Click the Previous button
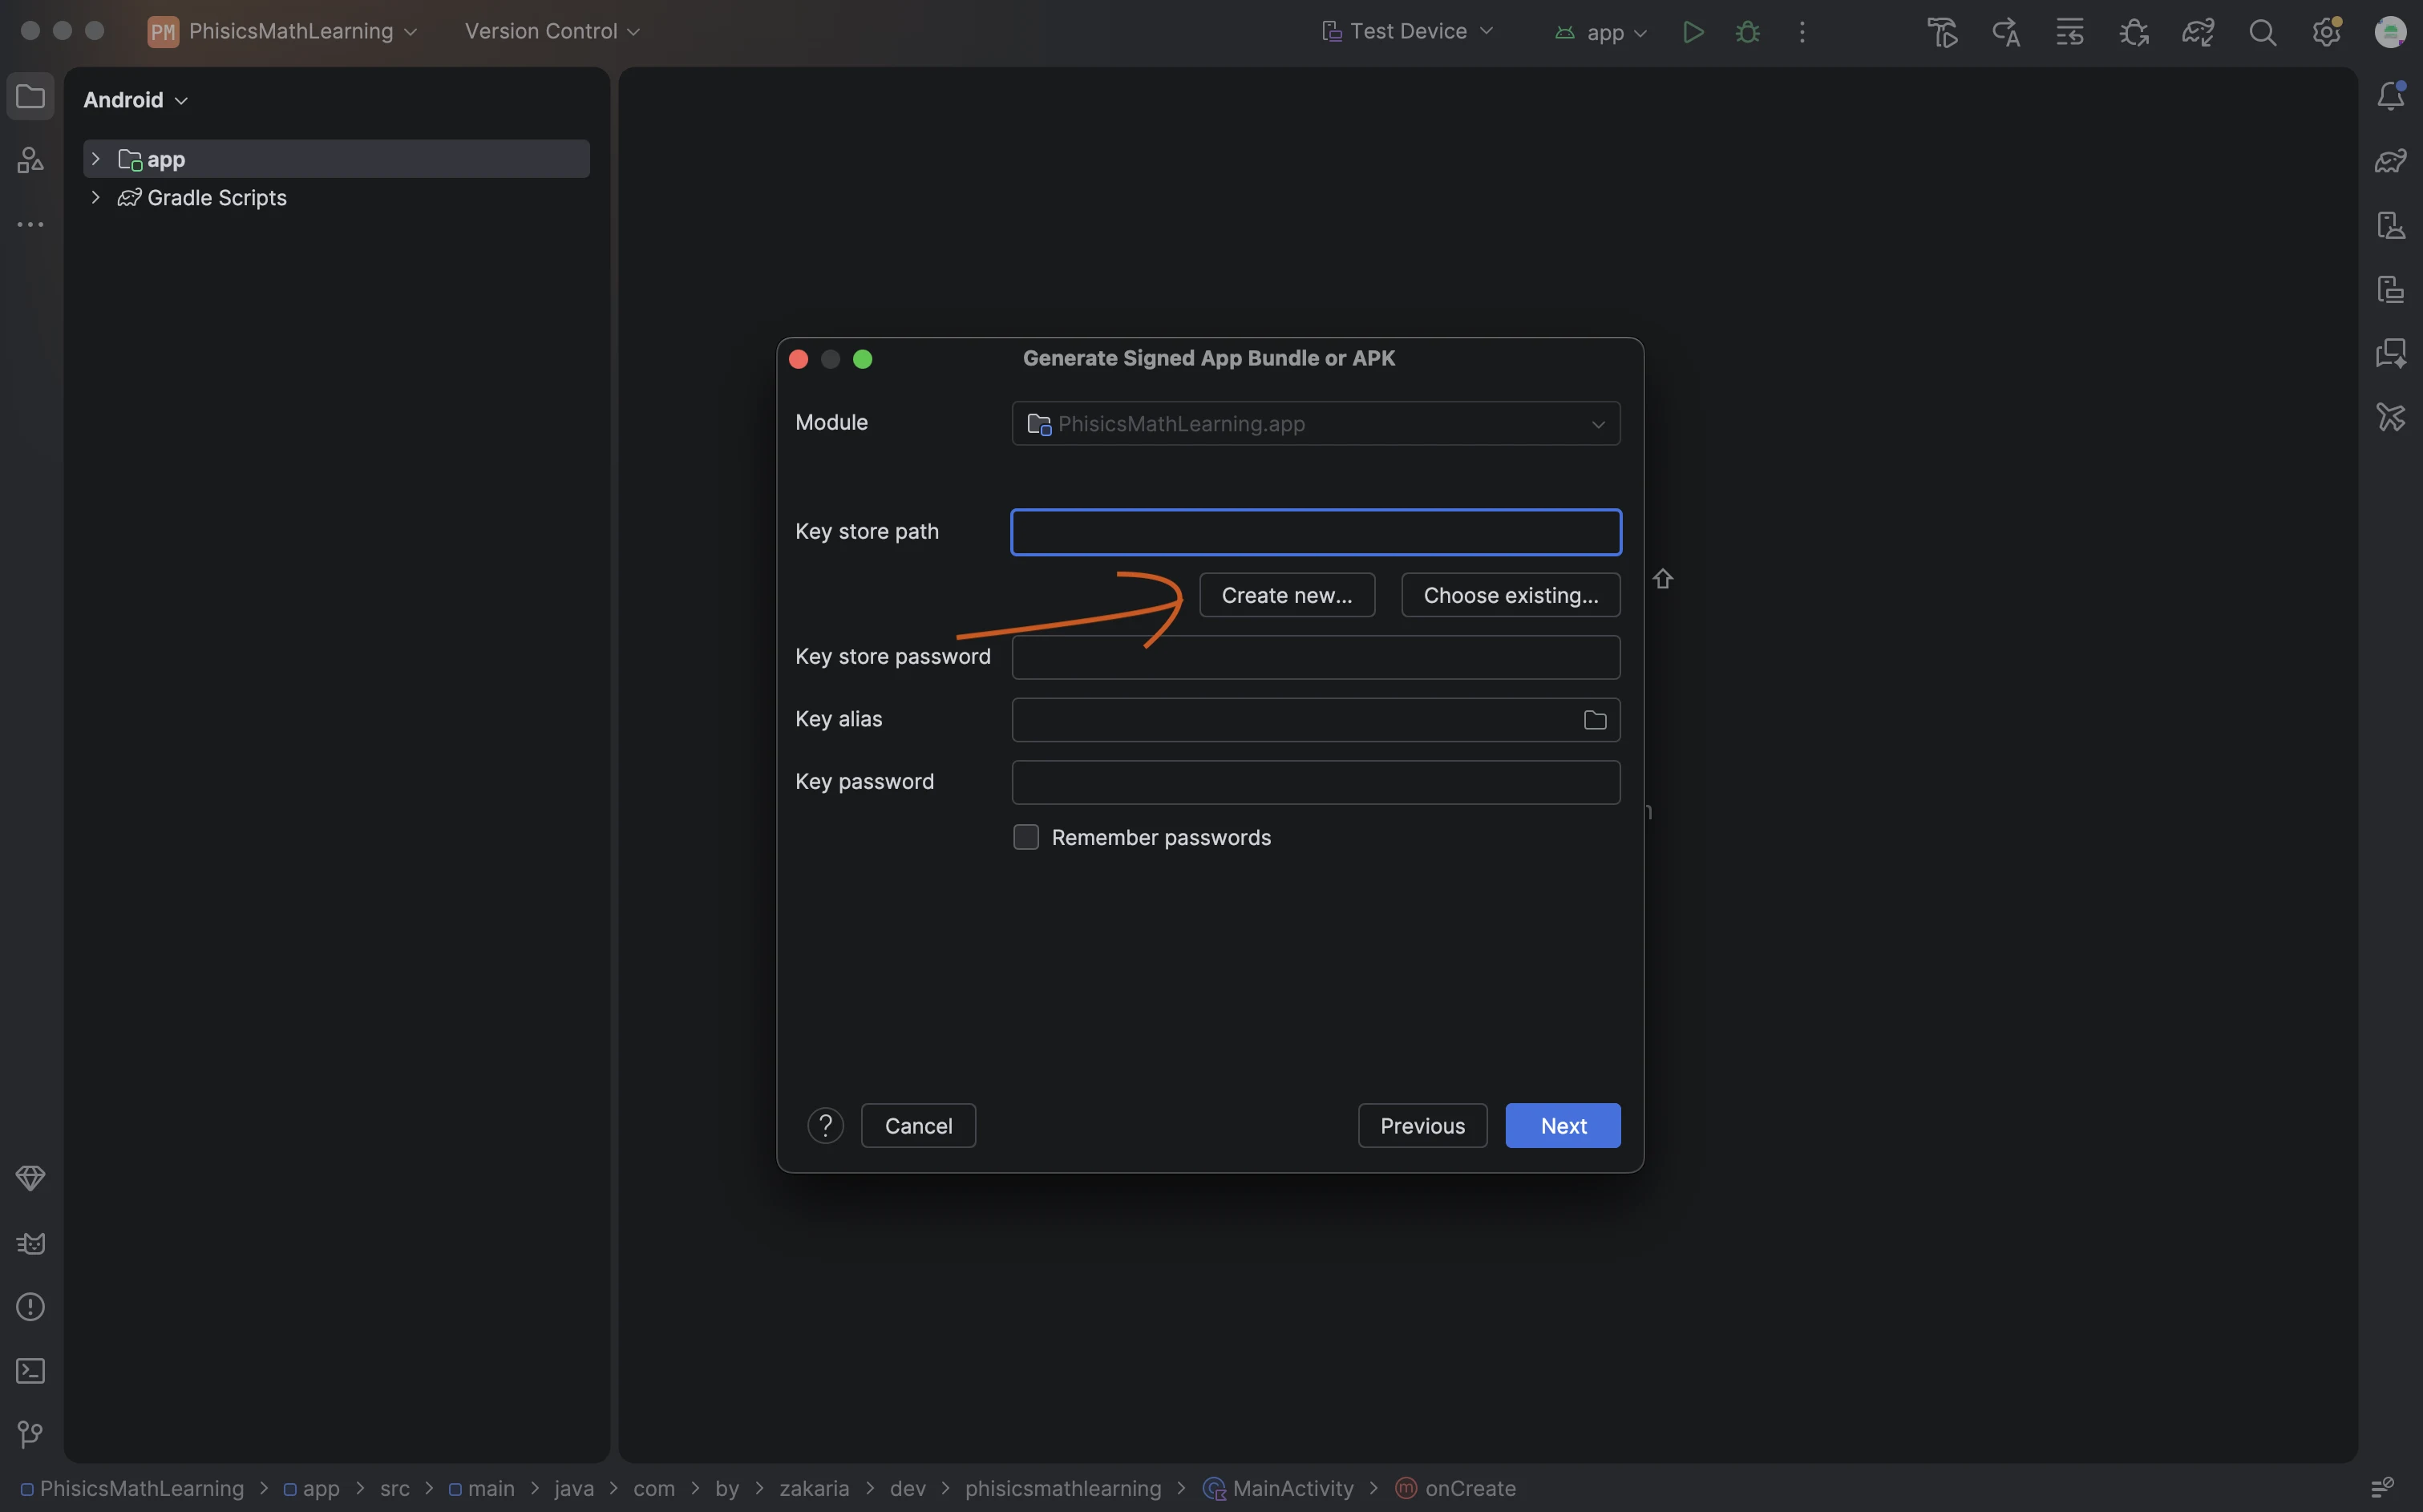 point(1422,1125)
